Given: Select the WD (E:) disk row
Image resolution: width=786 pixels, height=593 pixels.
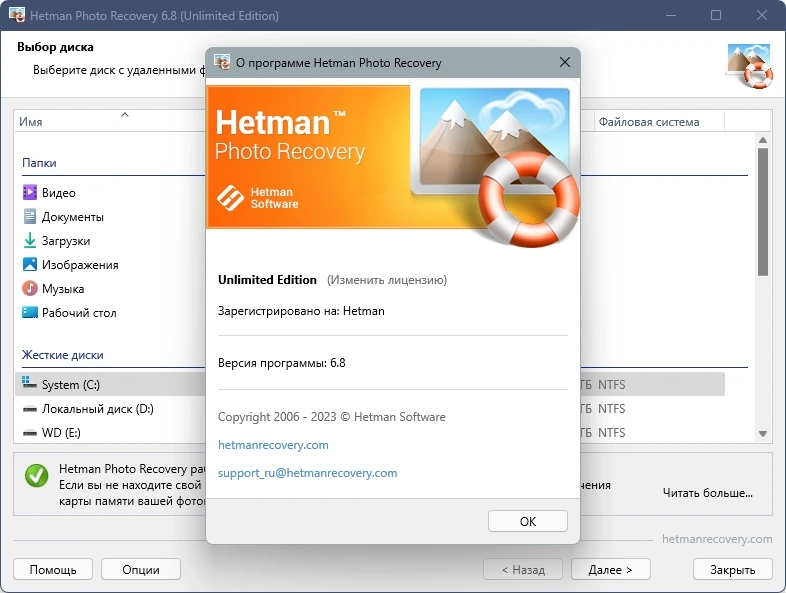Looking at the screenshot, I should click(x=110, y=433).
